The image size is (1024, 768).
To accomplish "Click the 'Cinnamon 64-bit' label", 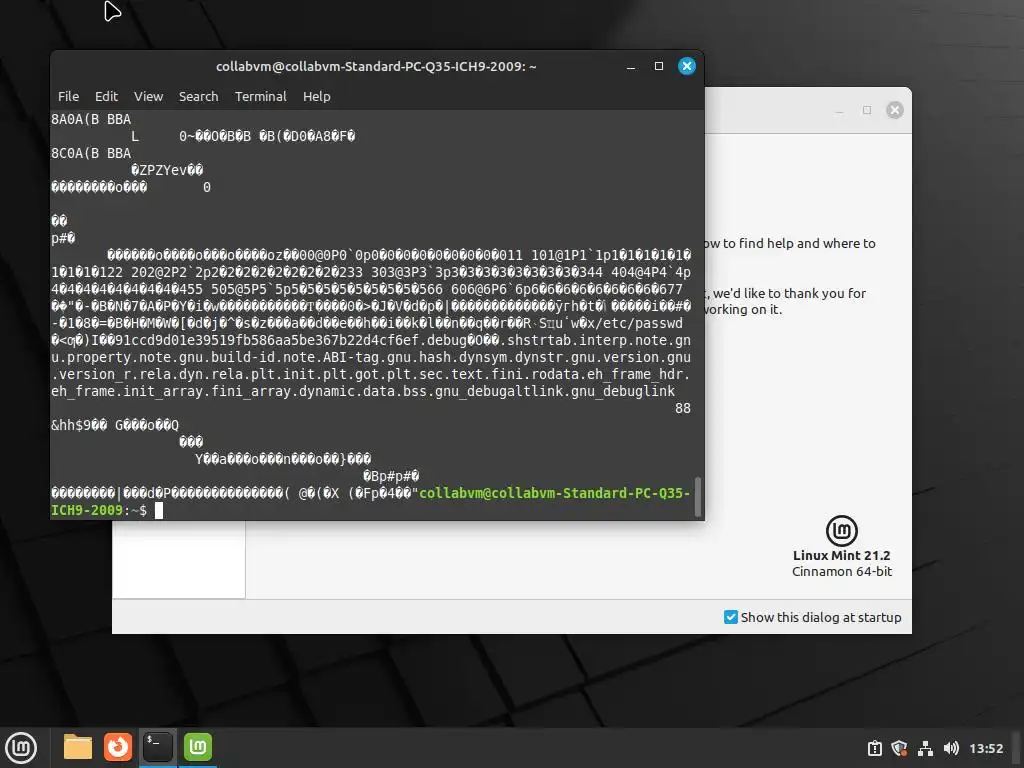I will point(842,571).
